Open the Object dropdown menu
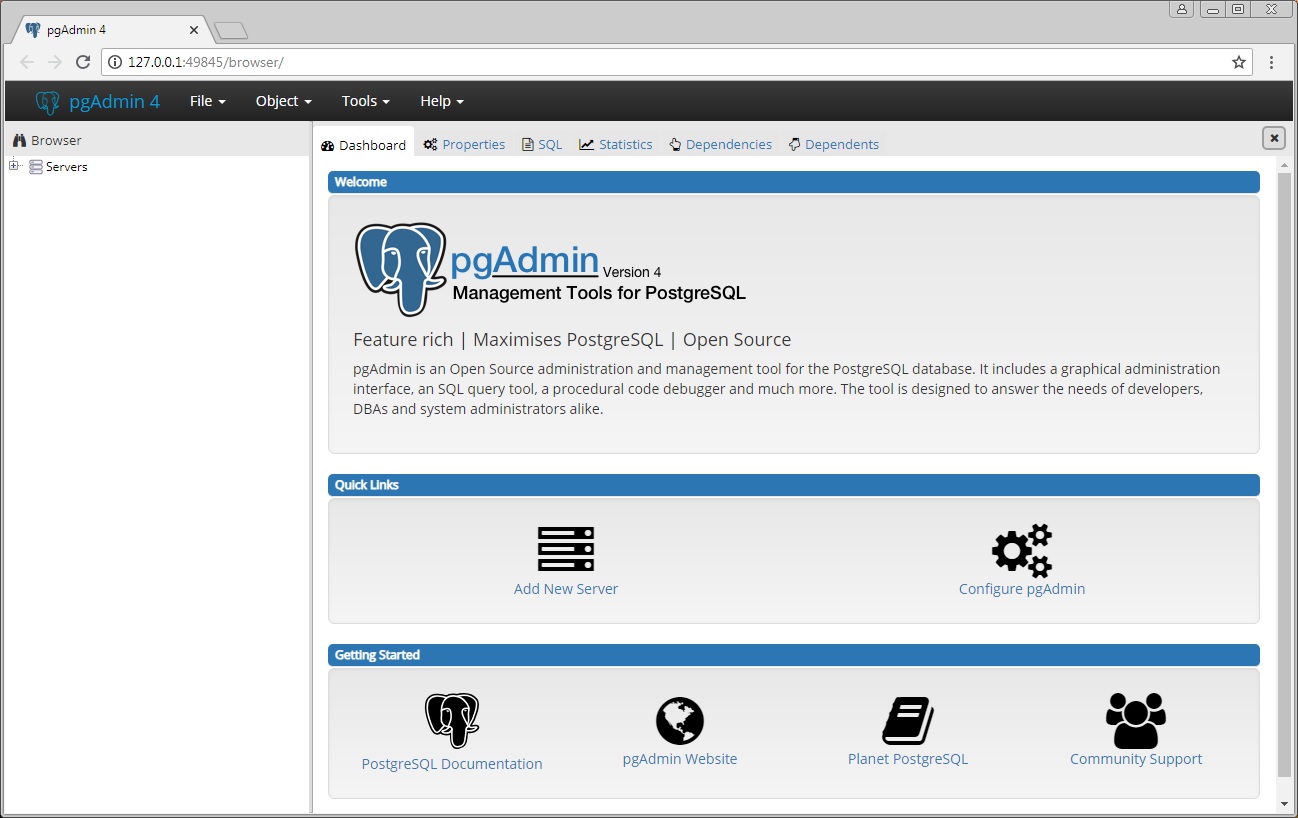1298x818 pixels. tap(284, 101)
